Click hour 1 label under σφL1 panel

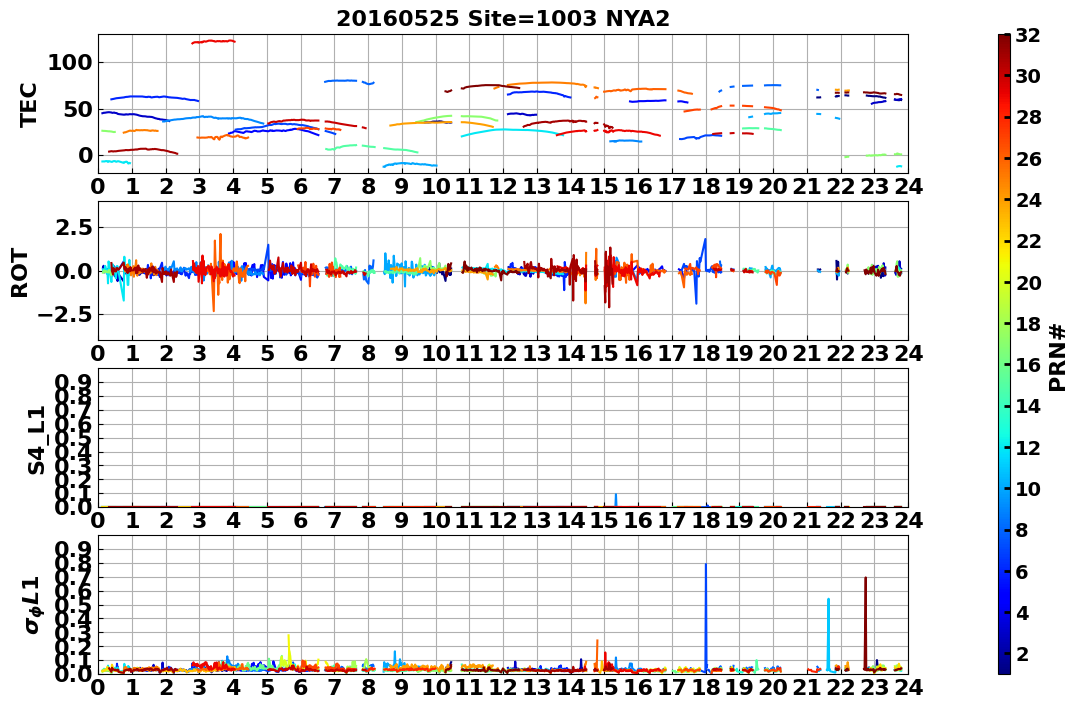132,688
